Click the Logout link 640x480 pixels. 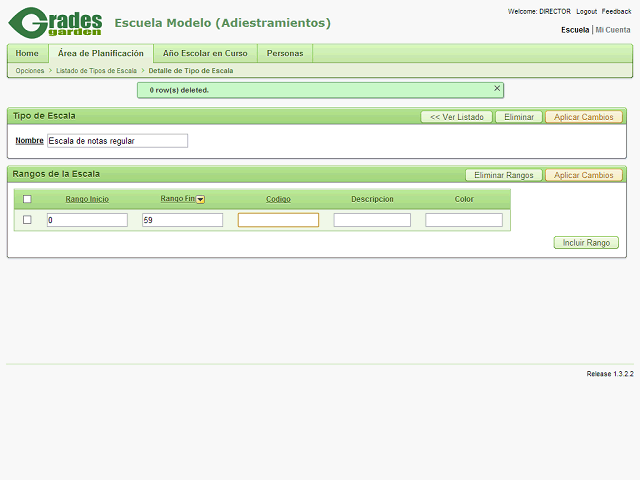click(587, 11)
